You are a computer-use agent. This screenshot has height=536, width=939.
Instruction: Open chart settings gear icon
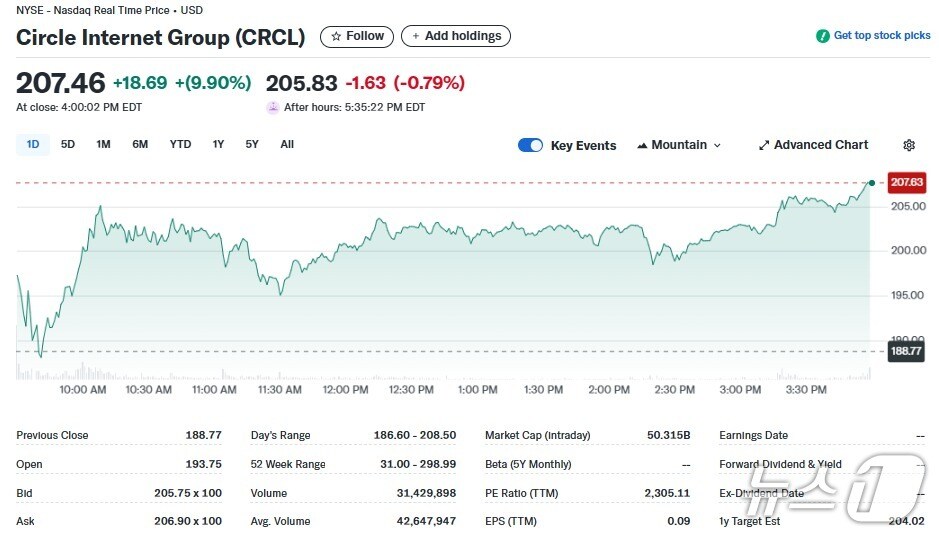point(909,145)
